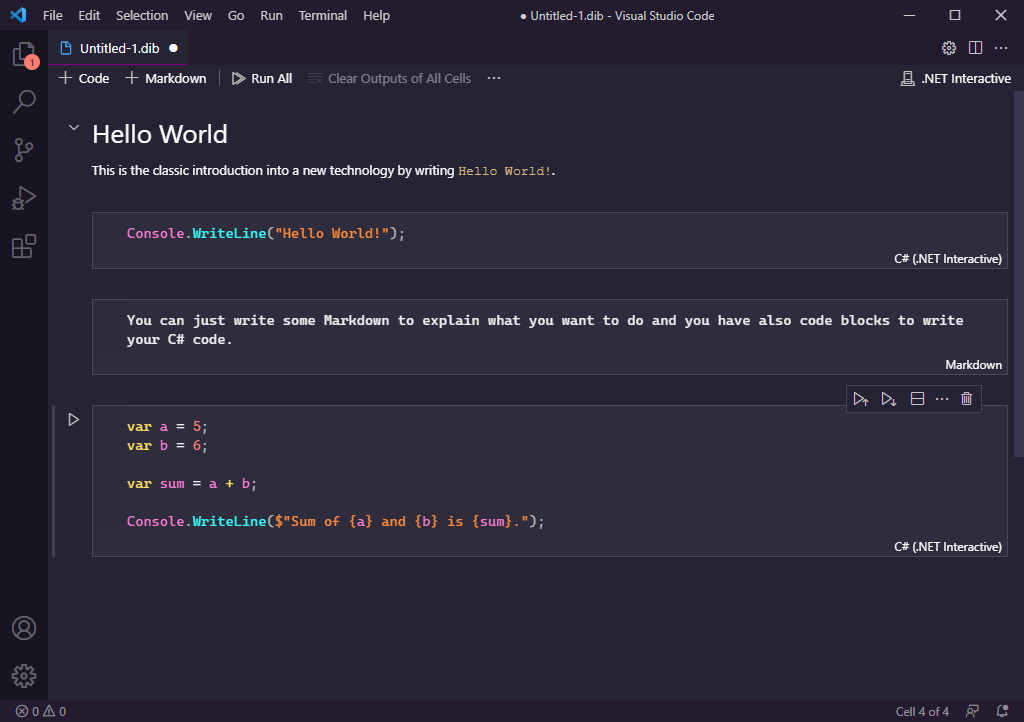The height and width of the screenshot is (722, 1024).
Task: Add a new Code cell
Action: click(84, 78)
